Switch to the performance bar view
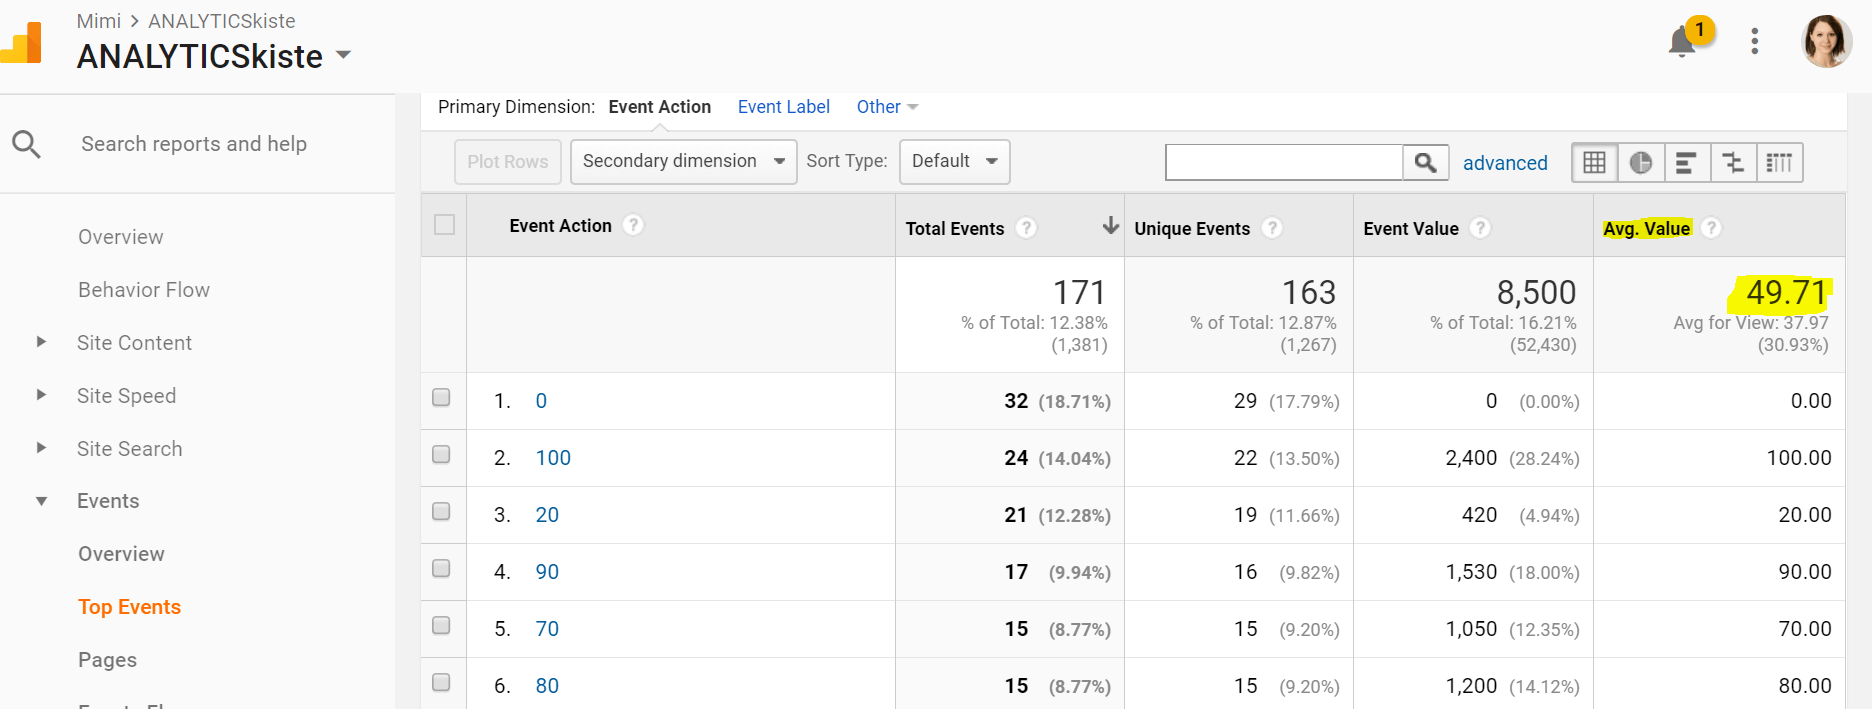 pyautogui.click(x=1687, y=162)
